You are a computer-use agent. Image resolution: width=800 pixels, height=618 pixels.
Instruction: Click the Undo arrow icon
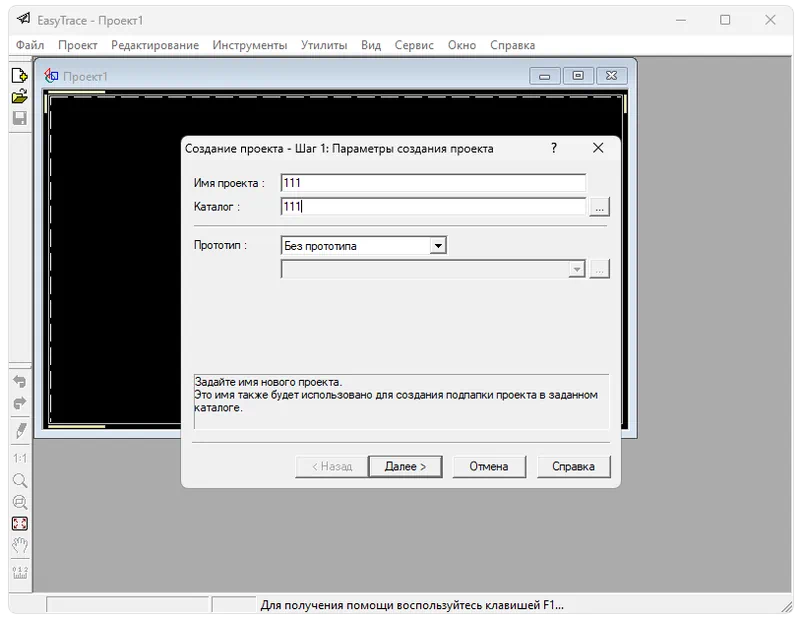(x=19, y=382)
